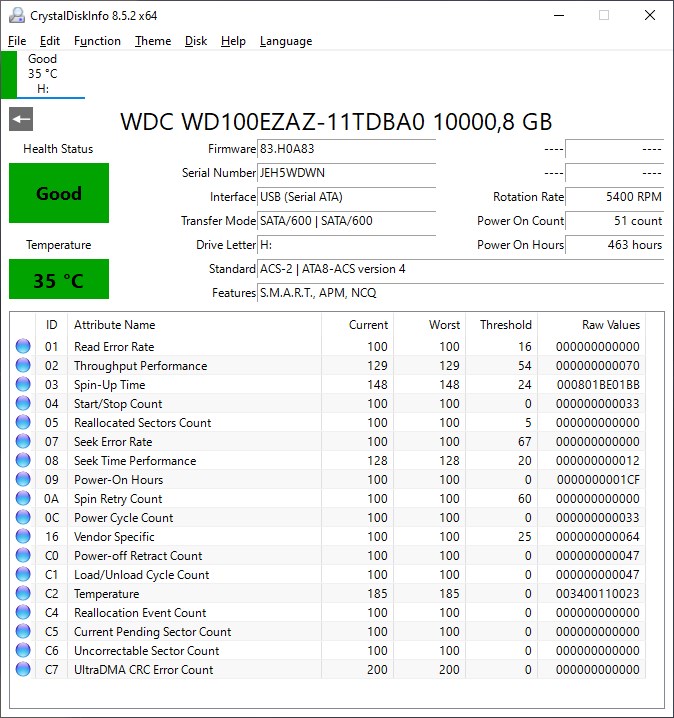Click the Features field S.M.A.R.T., APM, NCQ
674x718 pixels.
click(461, 293)
